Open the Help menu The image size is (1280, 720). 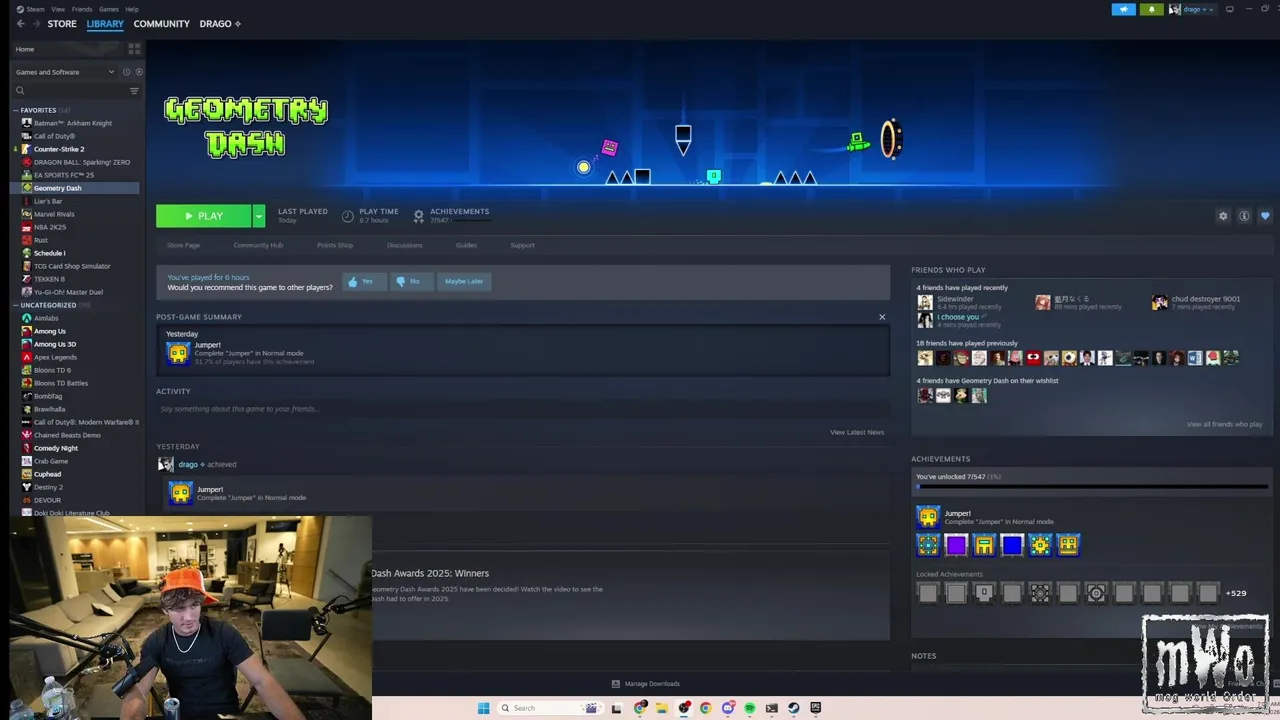132,9
